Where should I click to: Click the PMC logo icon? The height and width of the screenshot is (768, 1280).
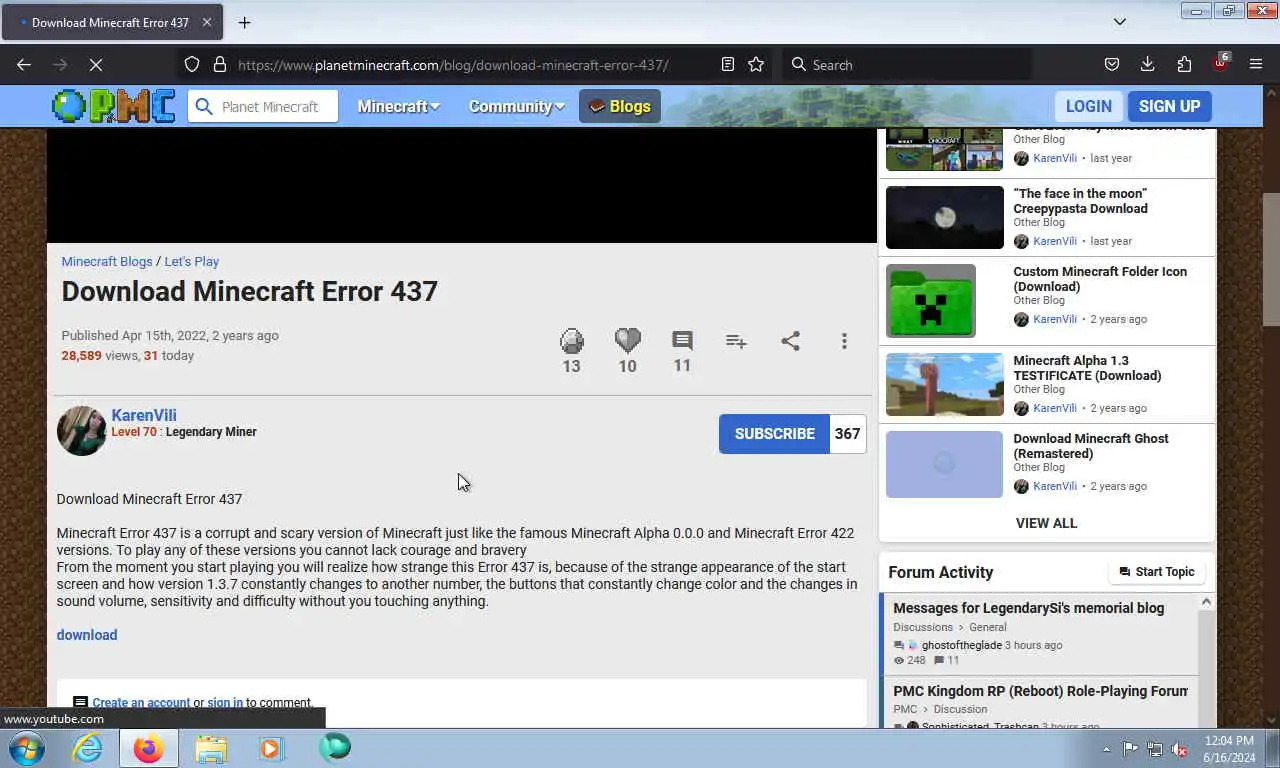pyautogui.click(x=113, y=106)
